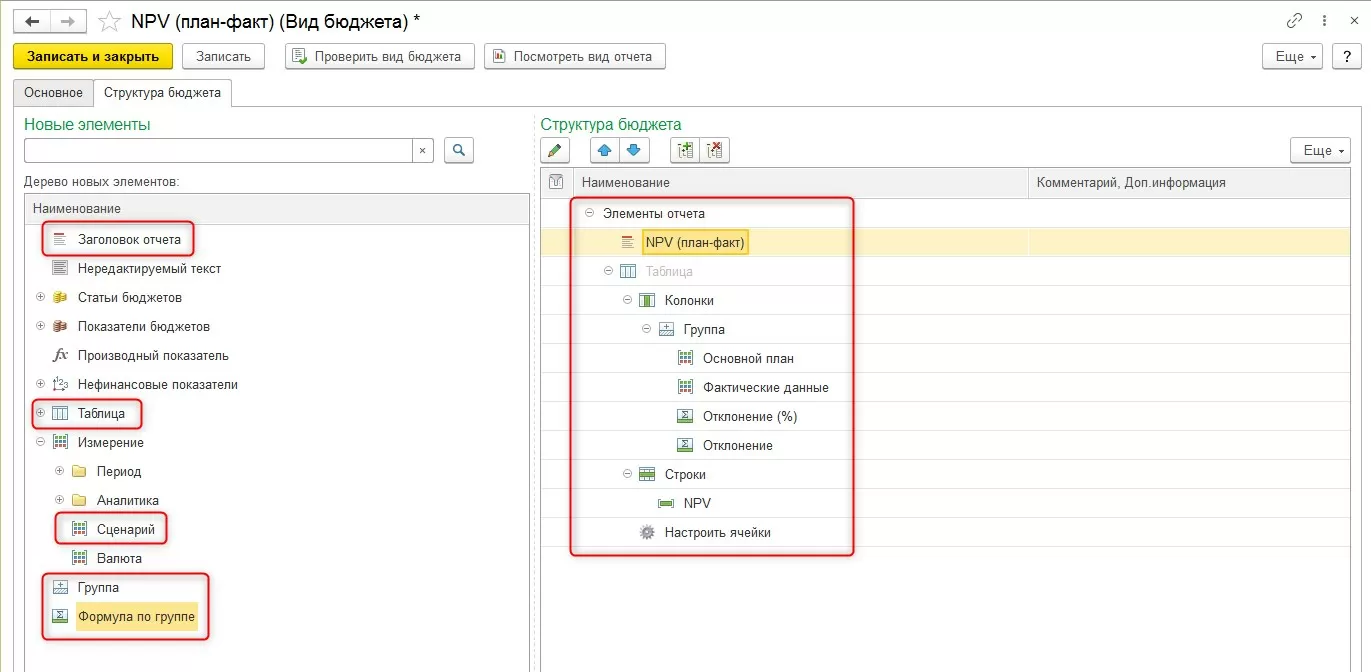Move element up with blue arrow
This screenshot has height=672, width=1371.
click(604, 150)
